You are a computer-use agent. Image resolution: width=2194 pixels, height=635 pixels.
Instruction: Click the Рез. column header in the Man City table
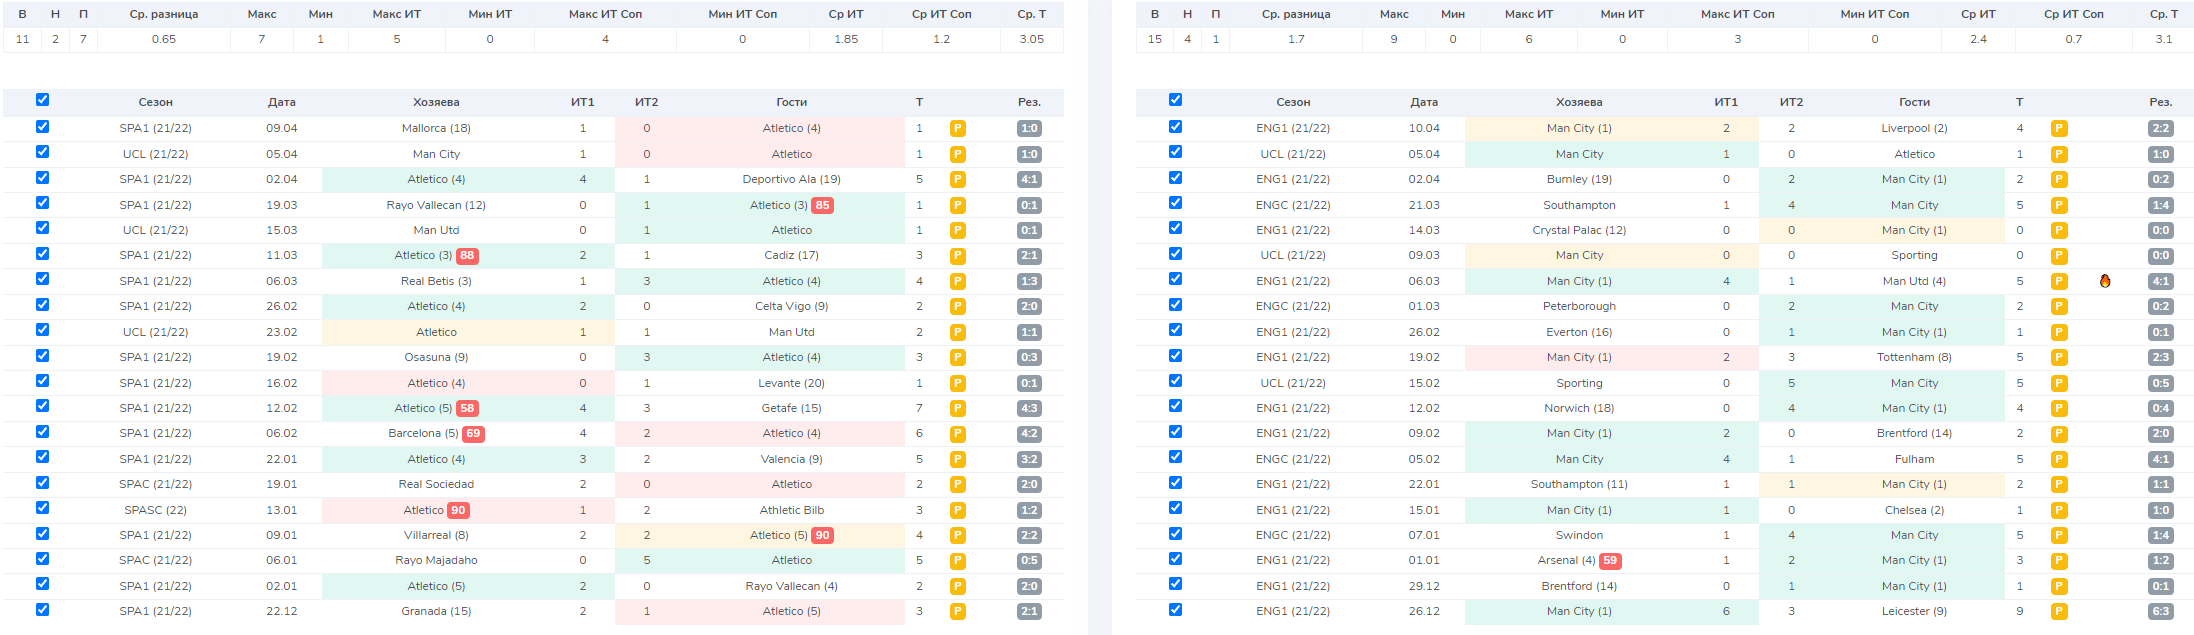2161,102
